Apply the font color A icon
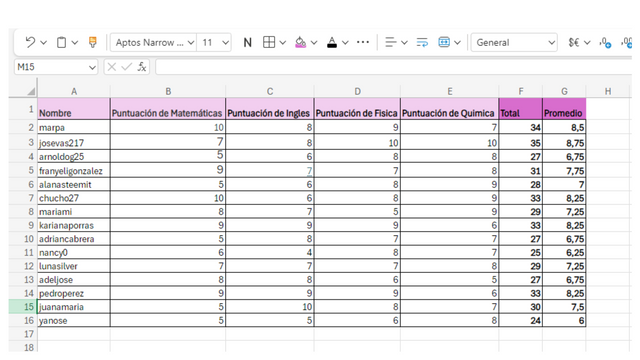The width and height of the screenshot is (640, 360). coord(332,42)
